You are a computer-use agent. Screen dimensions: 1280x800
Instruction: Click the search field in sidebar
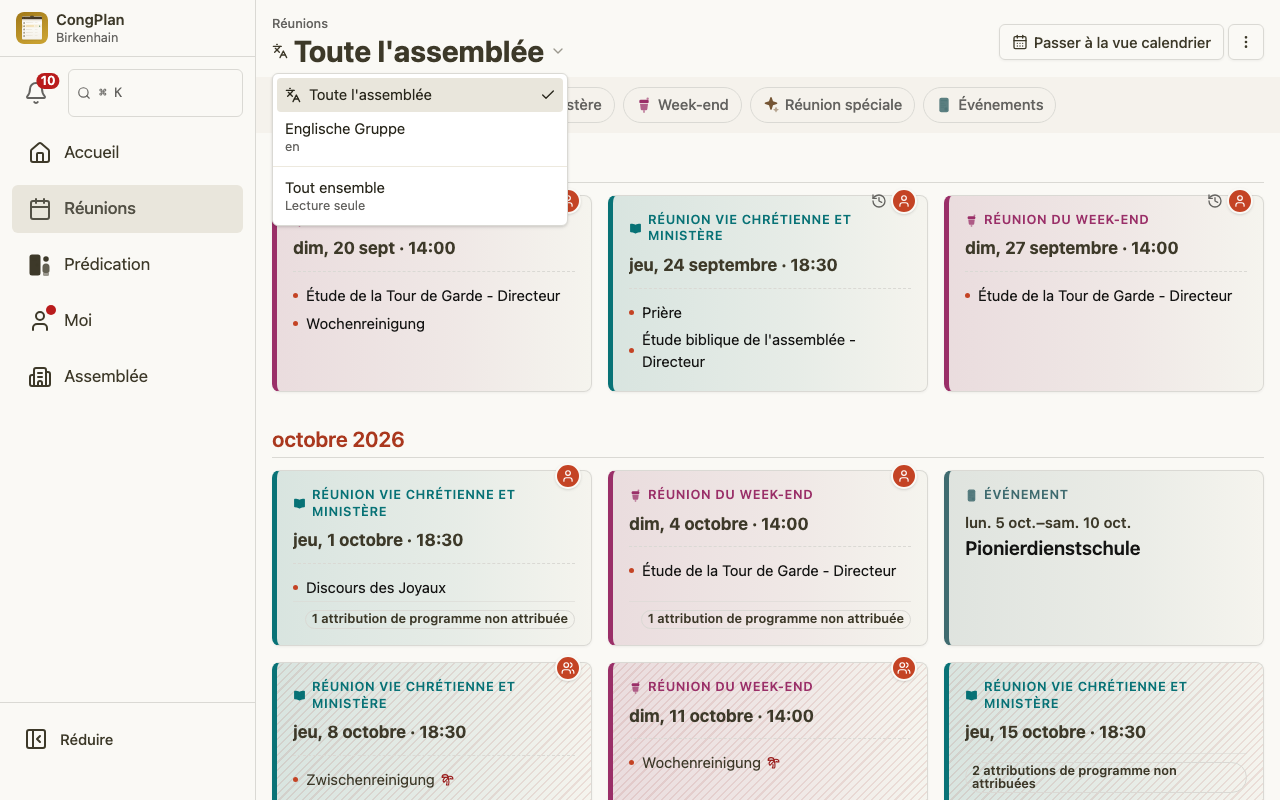click(155, 92)
